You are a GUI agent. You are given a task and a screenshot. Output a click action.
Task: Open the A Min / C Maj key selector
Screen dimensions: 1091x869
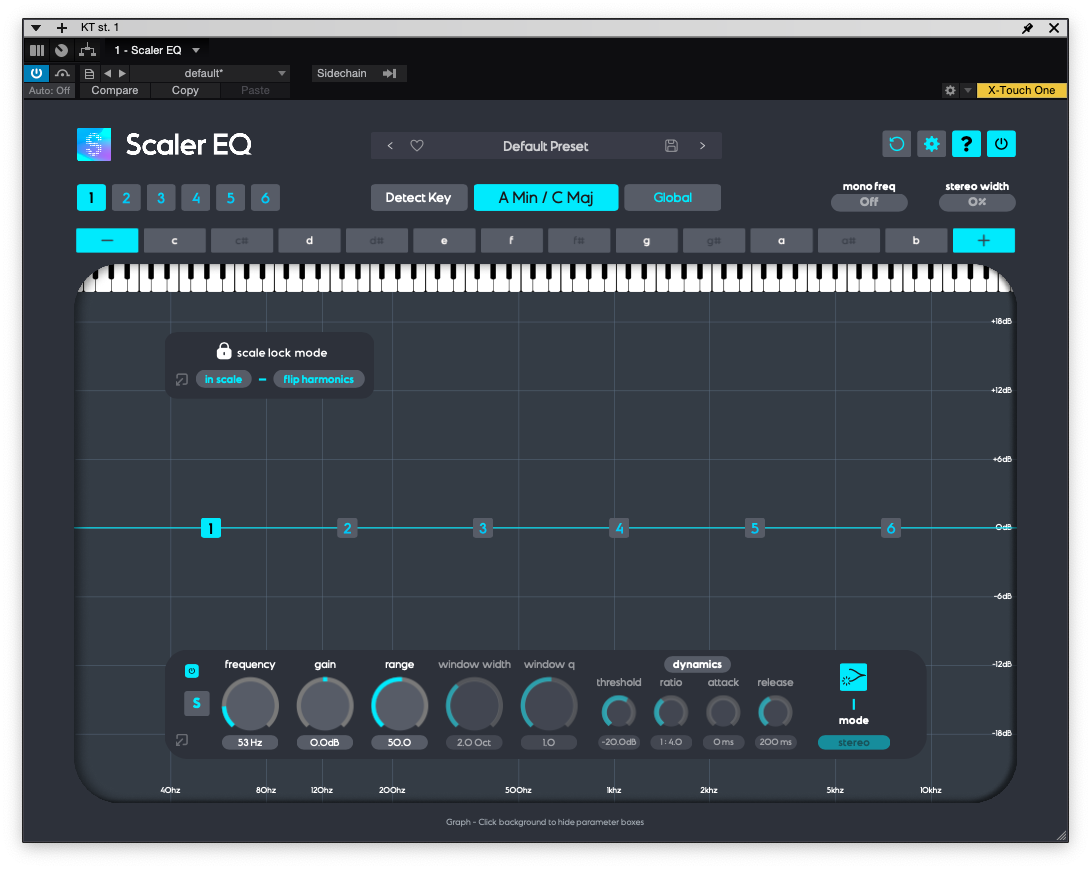click(x=546, y=198)
